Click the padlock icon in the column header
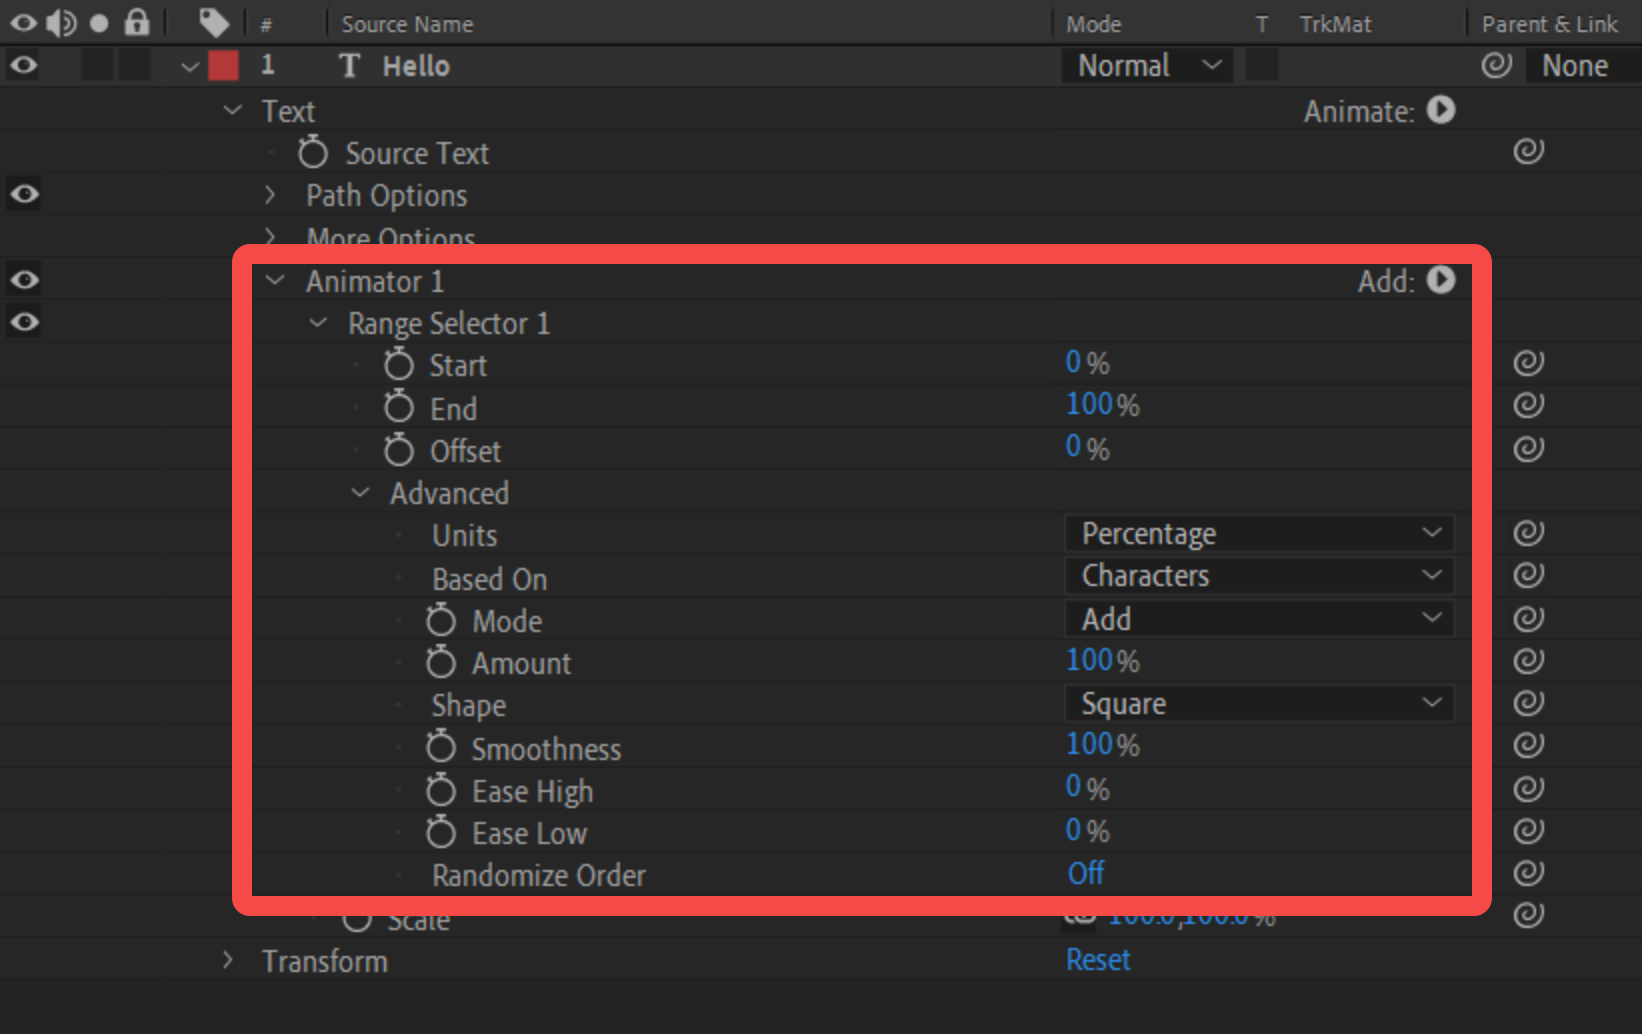The height and width of the screenshot is (1034, 1642). (138, 22)
